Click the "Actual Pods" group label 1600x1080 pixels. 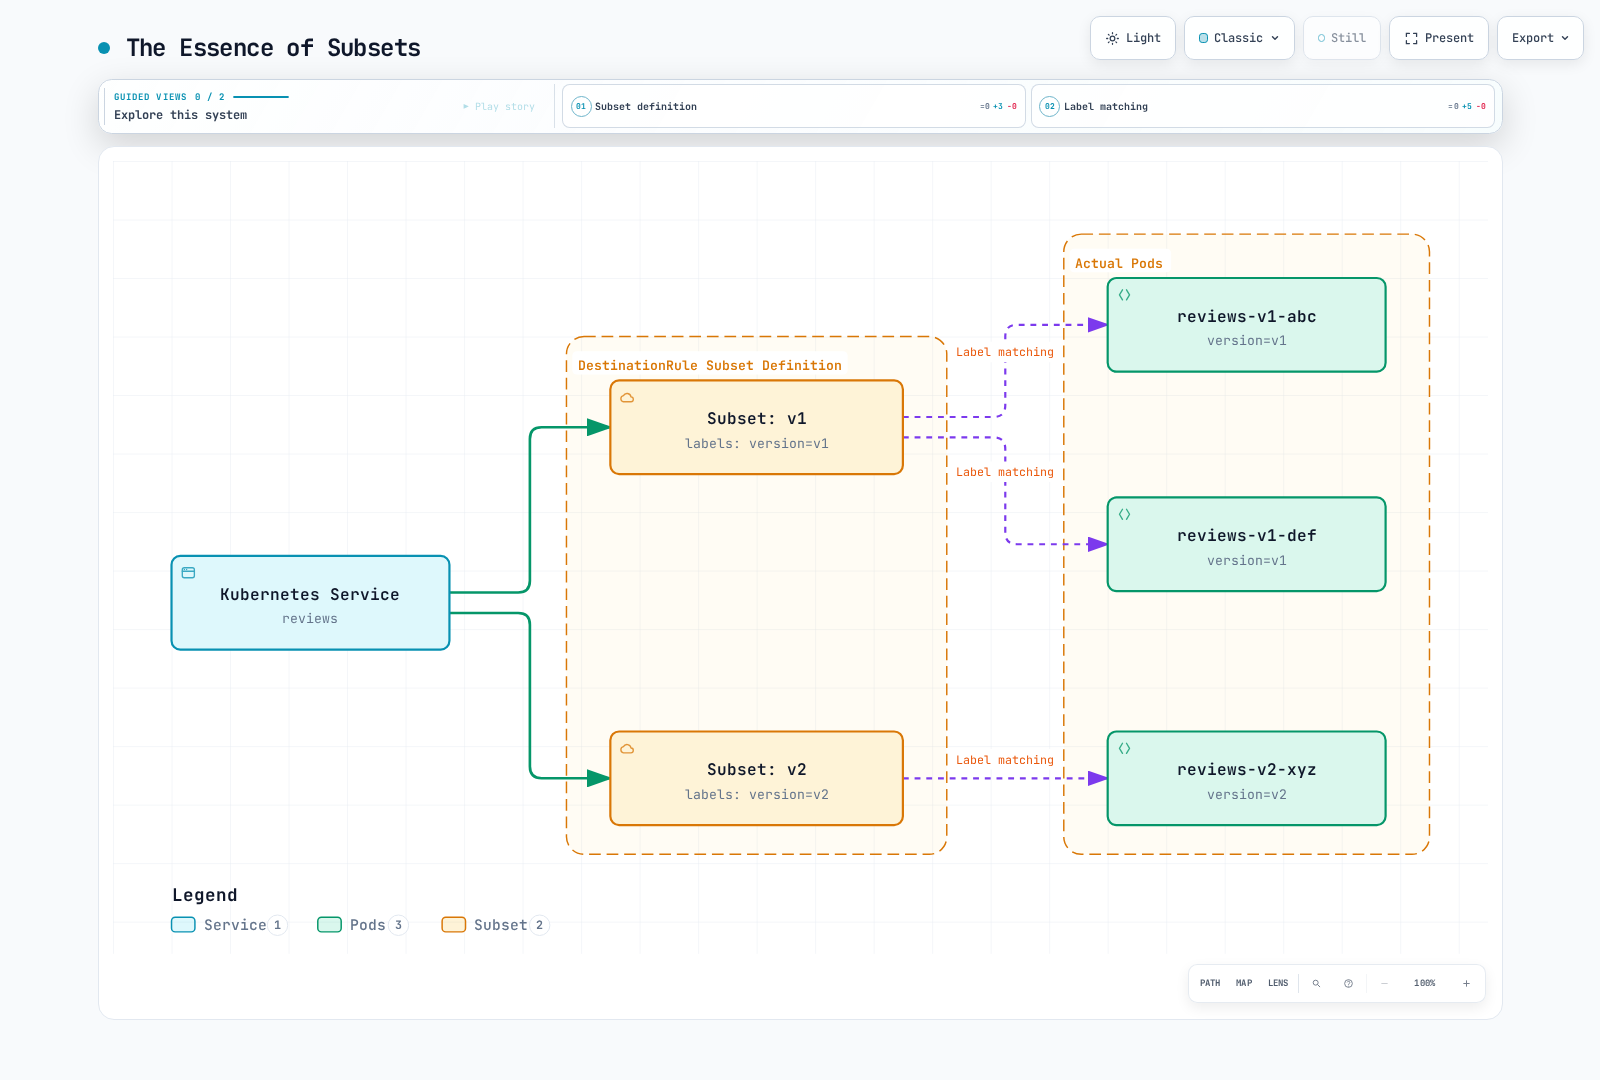(1119, 264)
